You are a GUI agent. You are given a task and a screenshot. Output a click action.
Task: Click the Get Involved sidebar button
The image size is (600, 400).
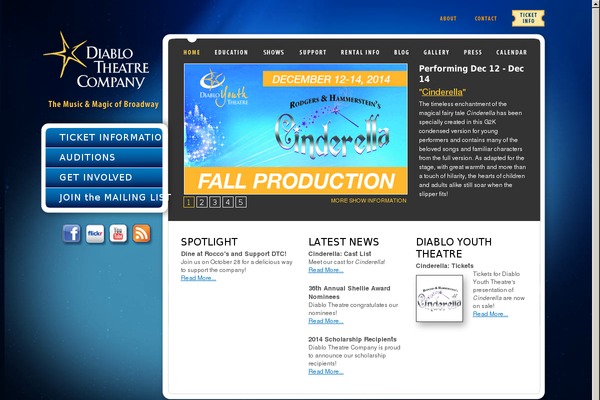[104, 177]
